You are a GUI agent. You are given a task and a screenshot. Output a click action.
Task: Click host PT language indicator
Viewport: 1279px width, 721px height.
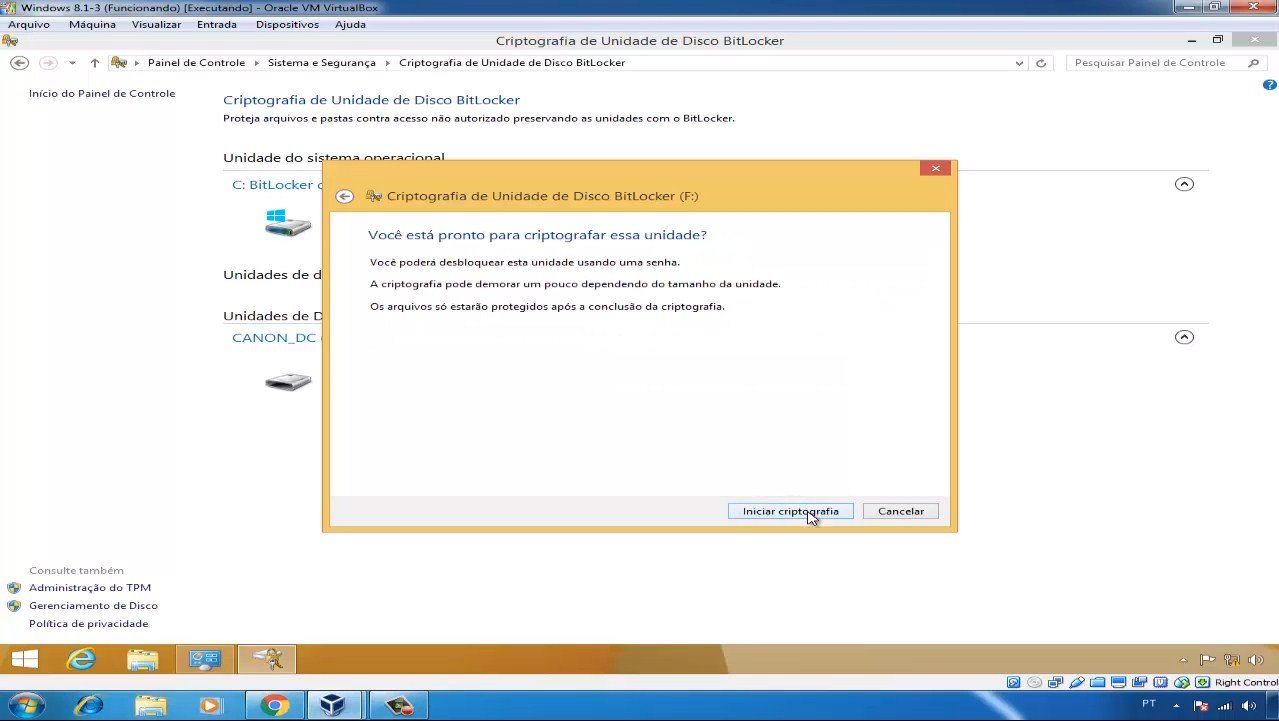point(1149,704)
